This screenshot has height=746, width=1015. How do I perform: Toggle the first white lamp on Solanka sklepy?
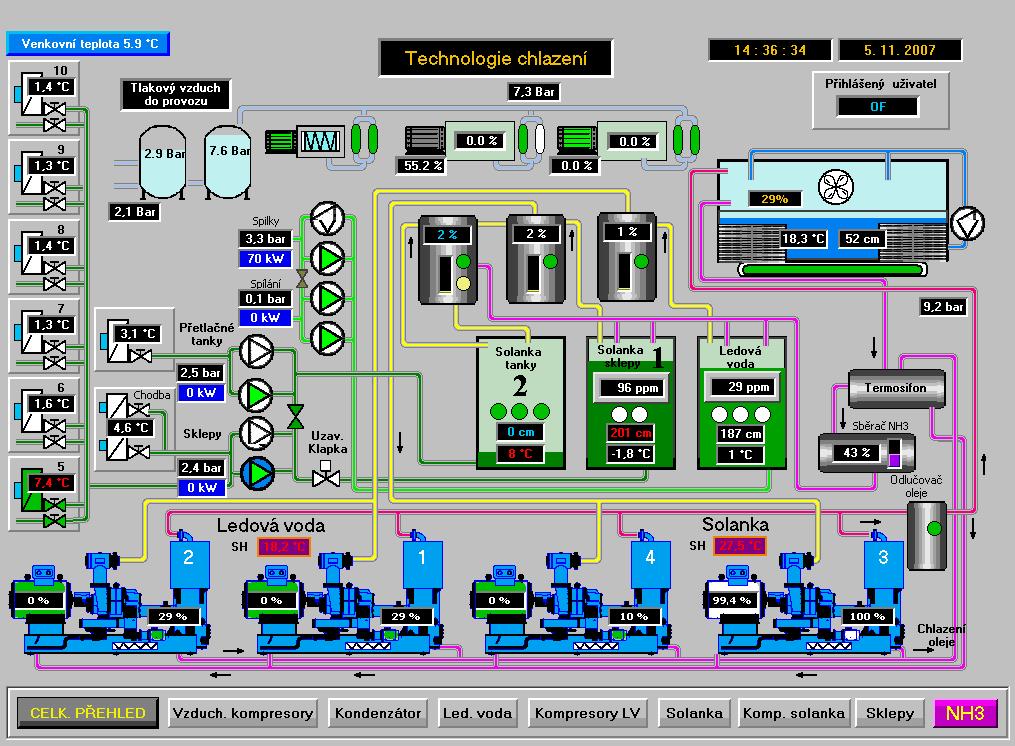tap(619, 414)
